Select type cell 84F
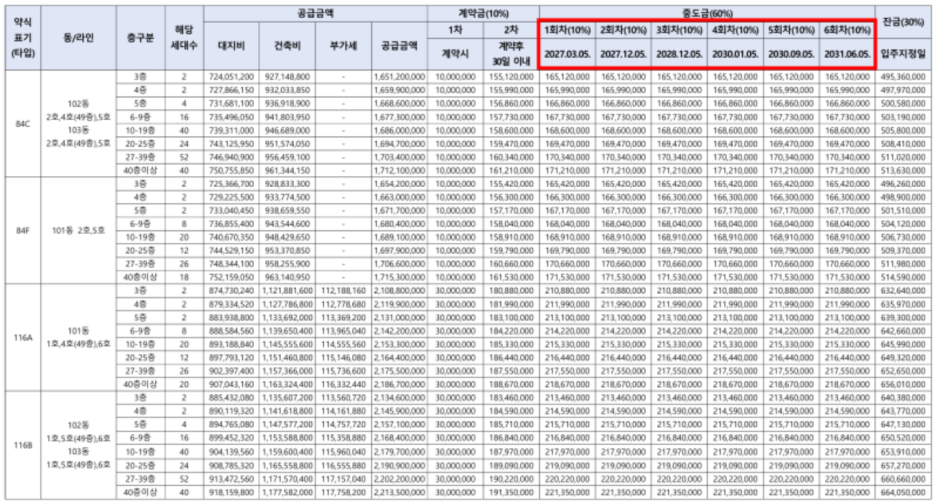 pos(21,230)
